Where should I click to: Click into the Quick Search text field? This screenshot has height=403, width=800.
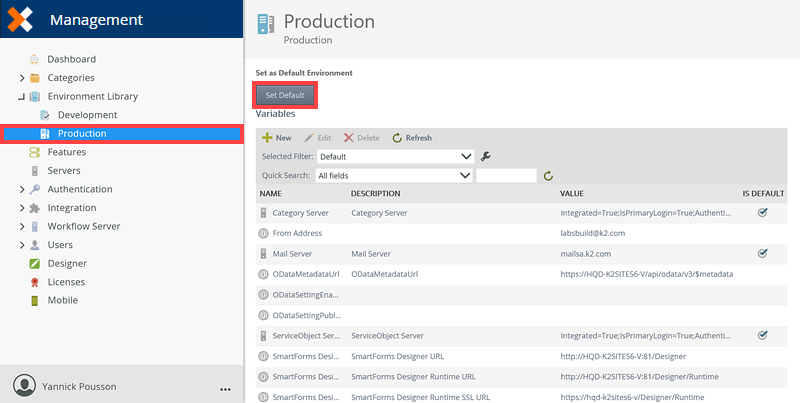point(506,176)
